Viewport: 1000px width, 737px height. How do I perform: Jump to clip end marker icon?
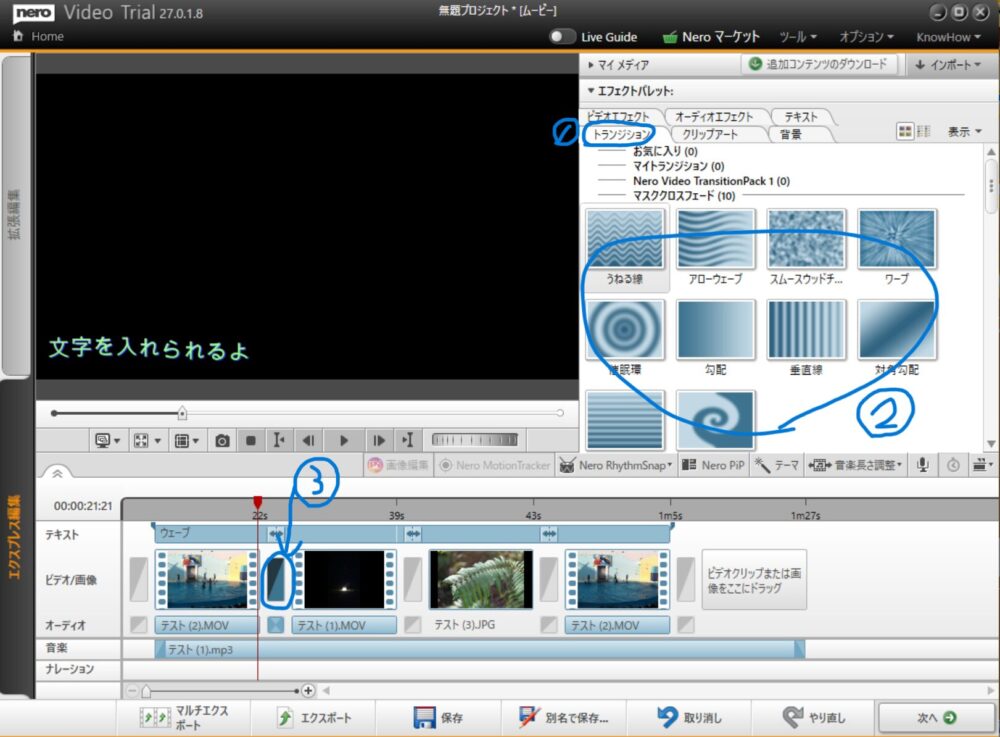point(408,441)
